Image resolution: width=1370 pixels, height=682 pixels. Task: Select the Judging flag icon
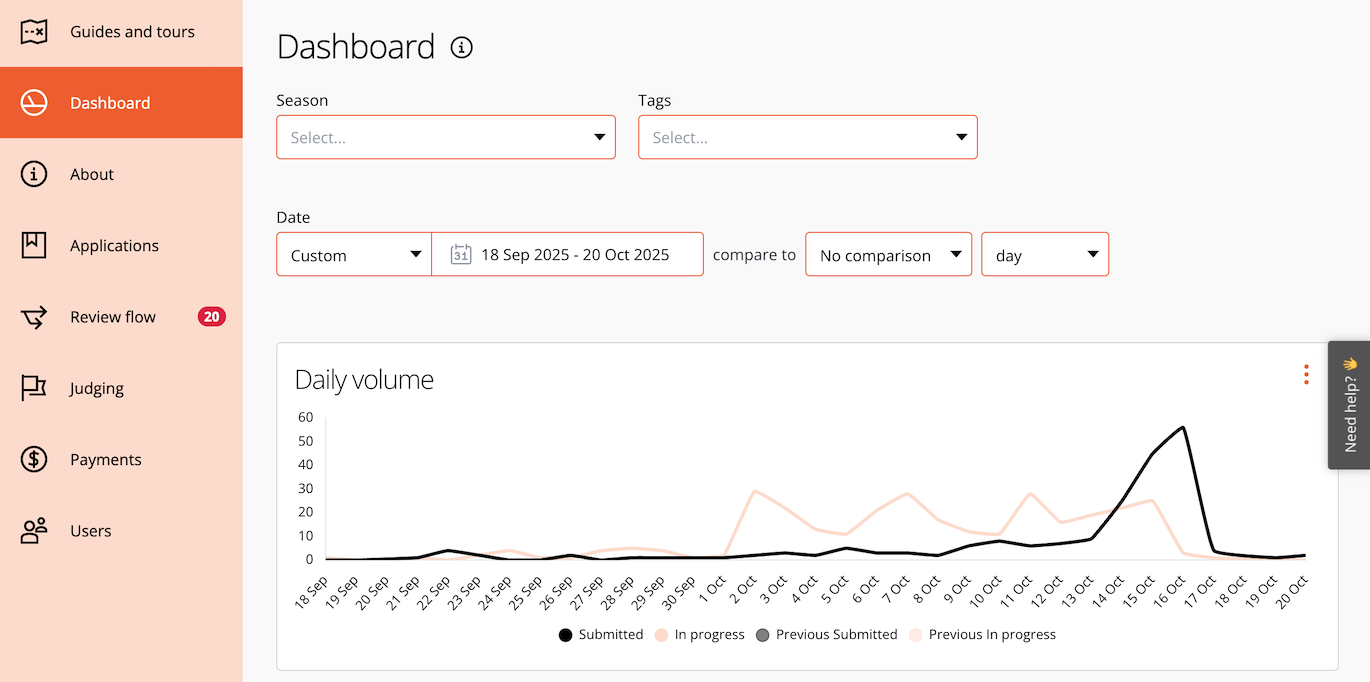(34, 388)
